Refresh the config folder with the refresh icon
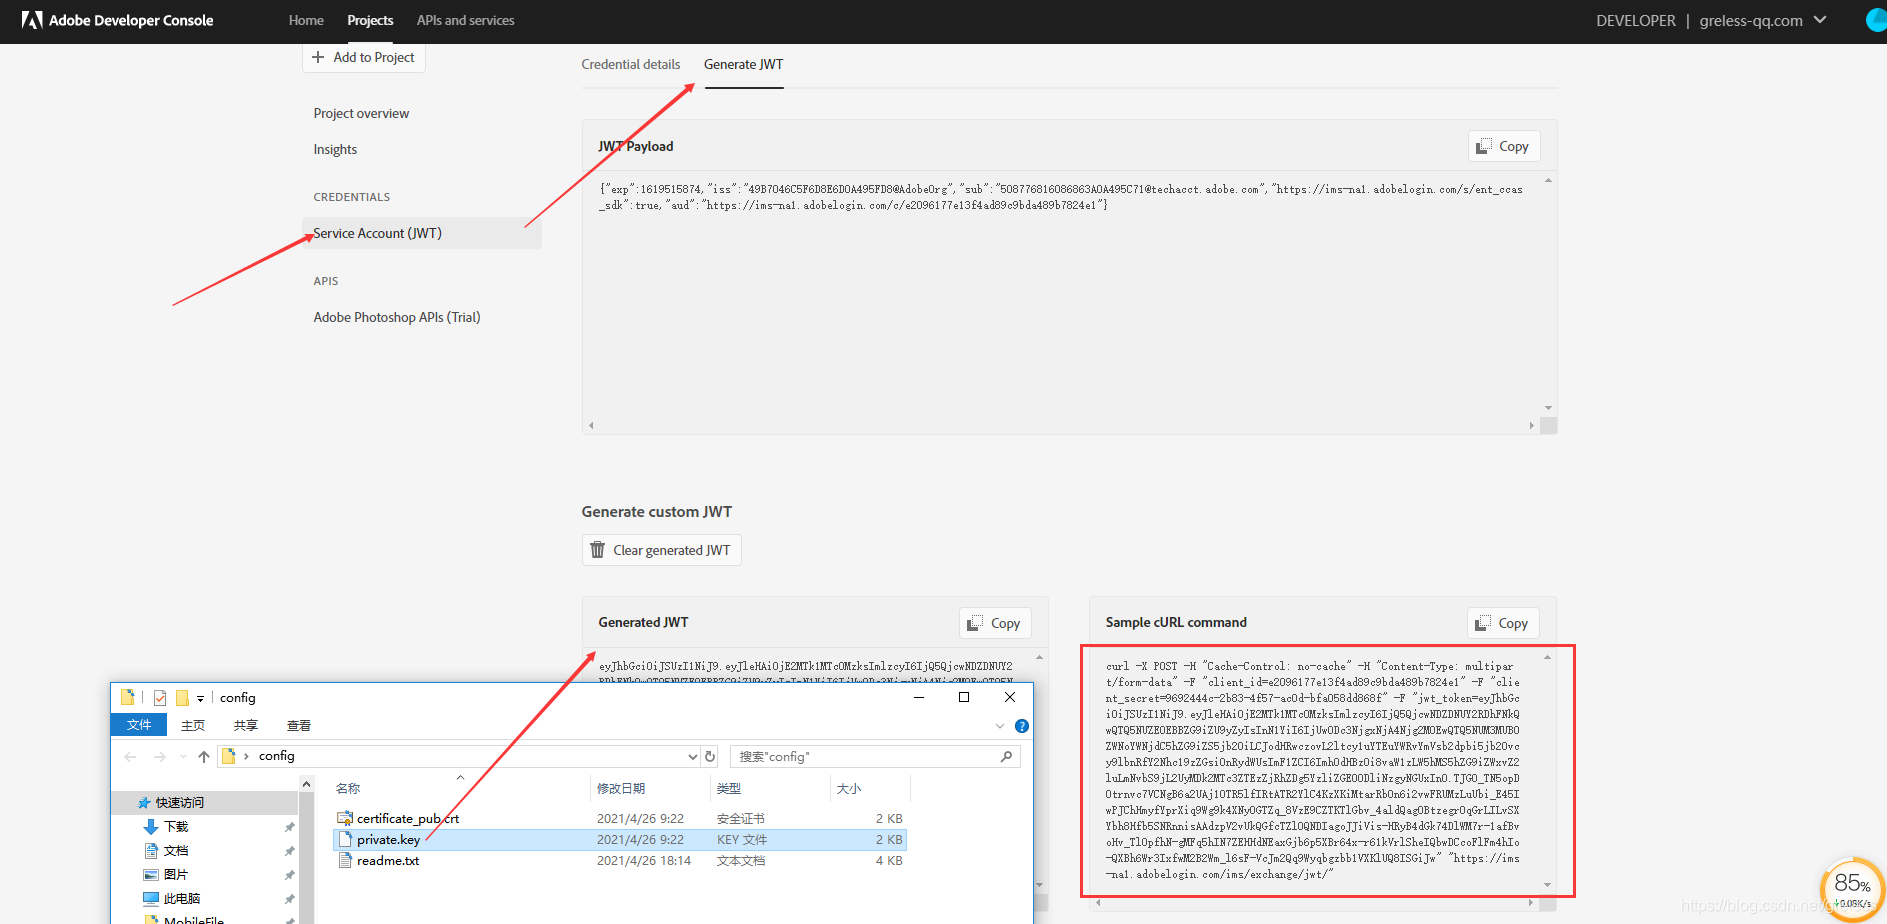Image resolution: width=1887 pixels, height=924 pixels. [x=710, y=756]
